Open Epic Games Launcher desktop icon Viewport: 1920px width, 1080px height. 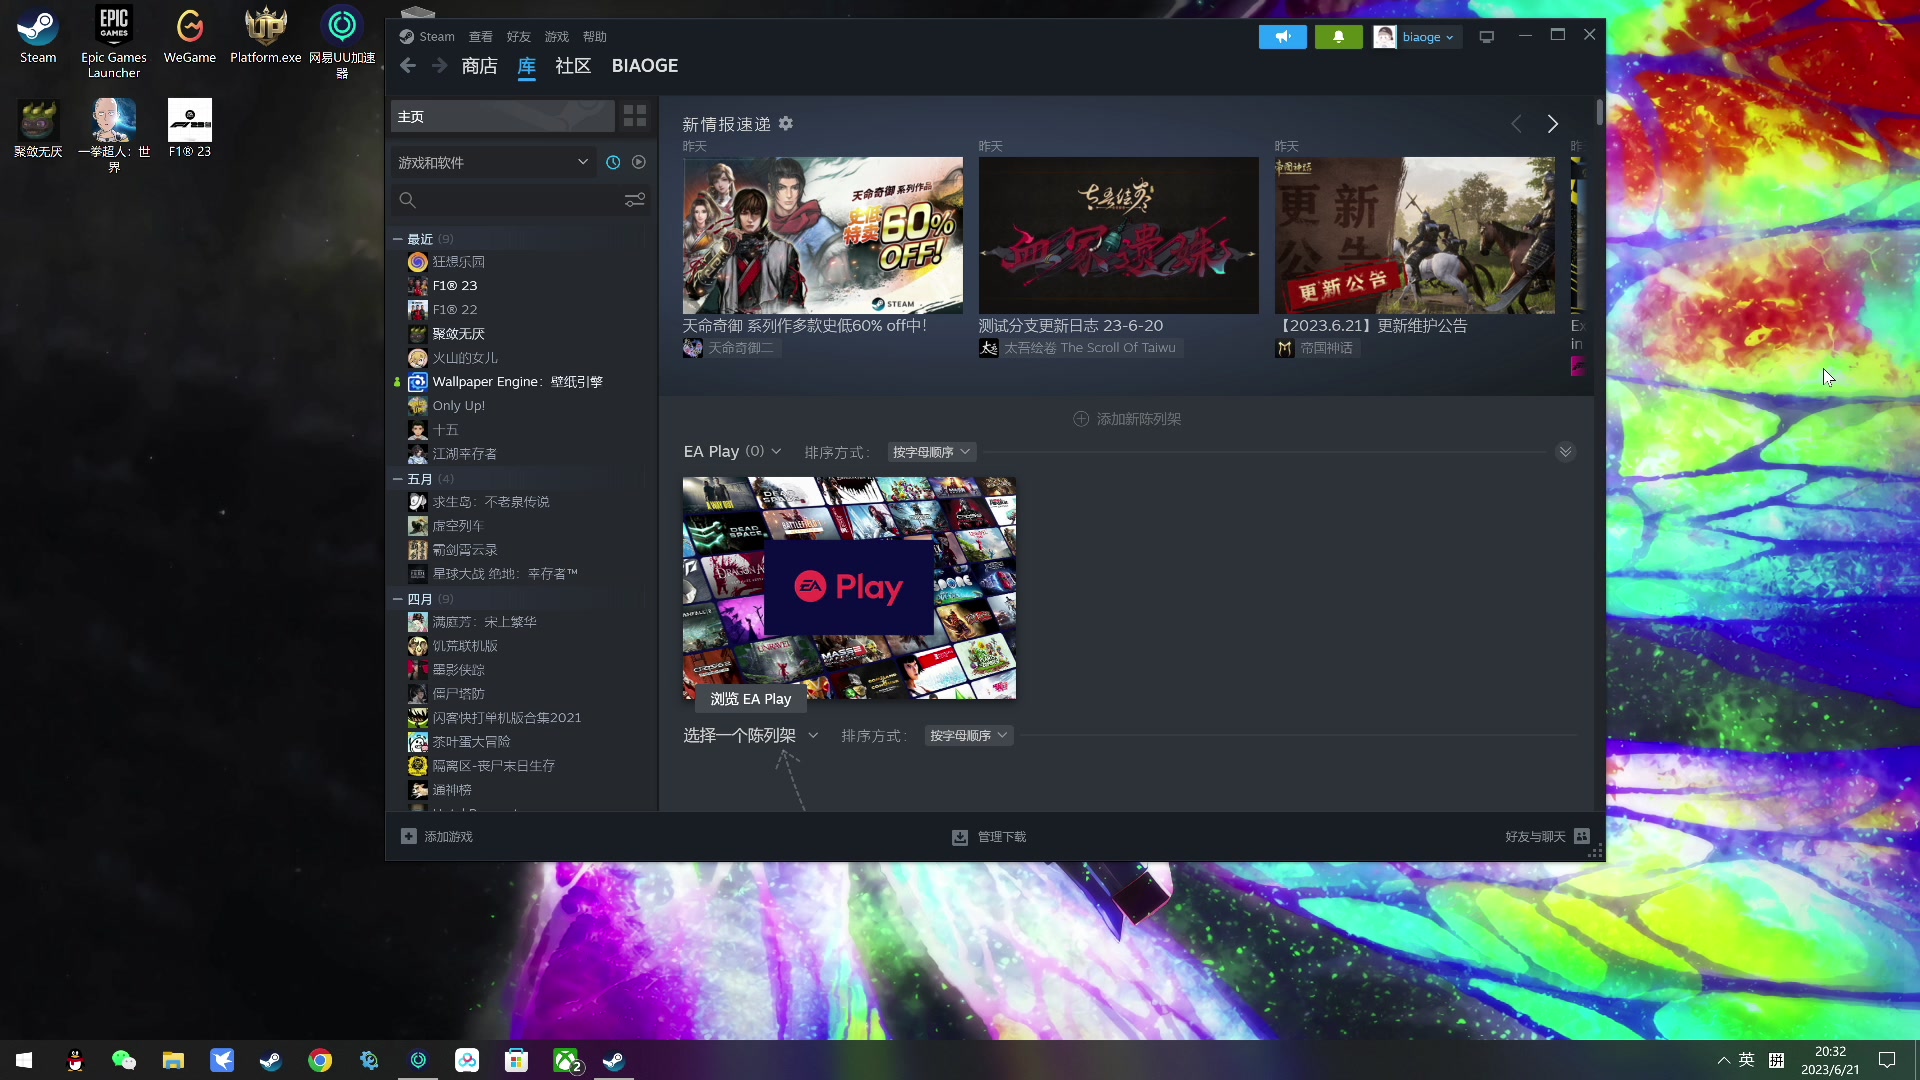114,42
